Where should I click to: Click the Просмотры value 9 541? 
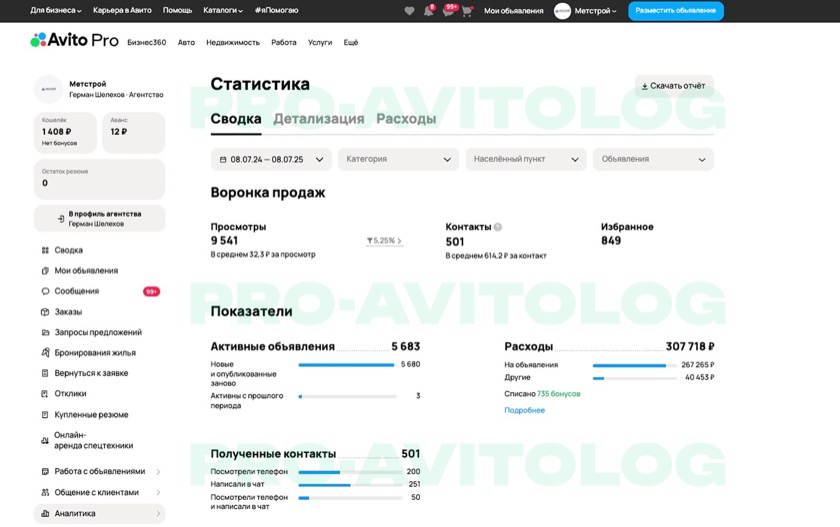pos(224,241)
